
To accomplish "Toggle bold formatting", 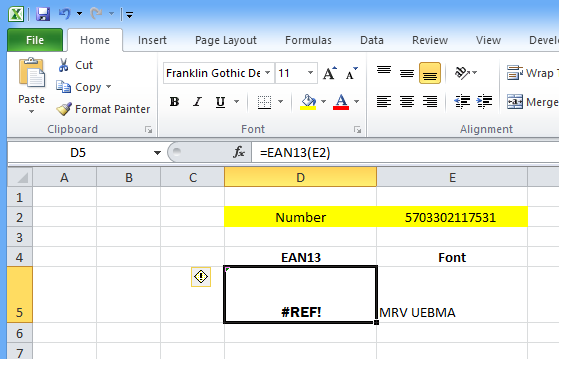I will pyautogui.click(x=175, y=102).
